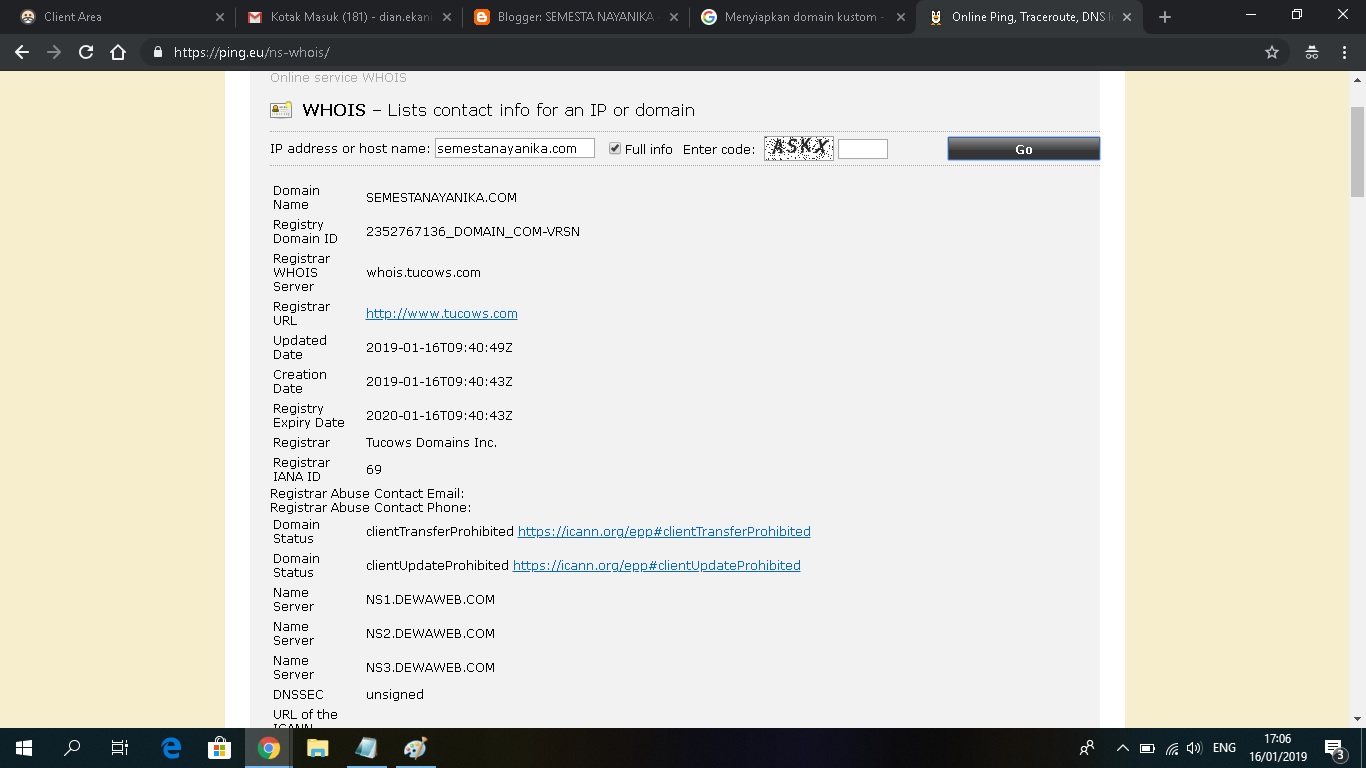The image size is (1366, 768).
Task: Open Chrome's three-dot menu
Action: [x=1345, y=53]
